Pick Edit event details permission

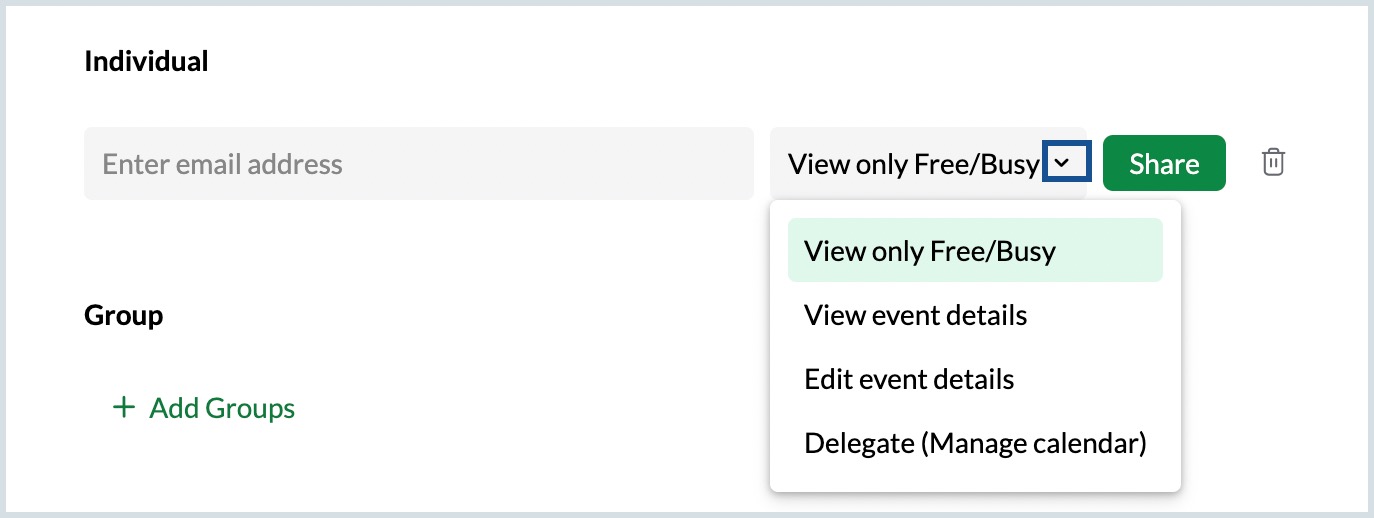coord(909,380)
